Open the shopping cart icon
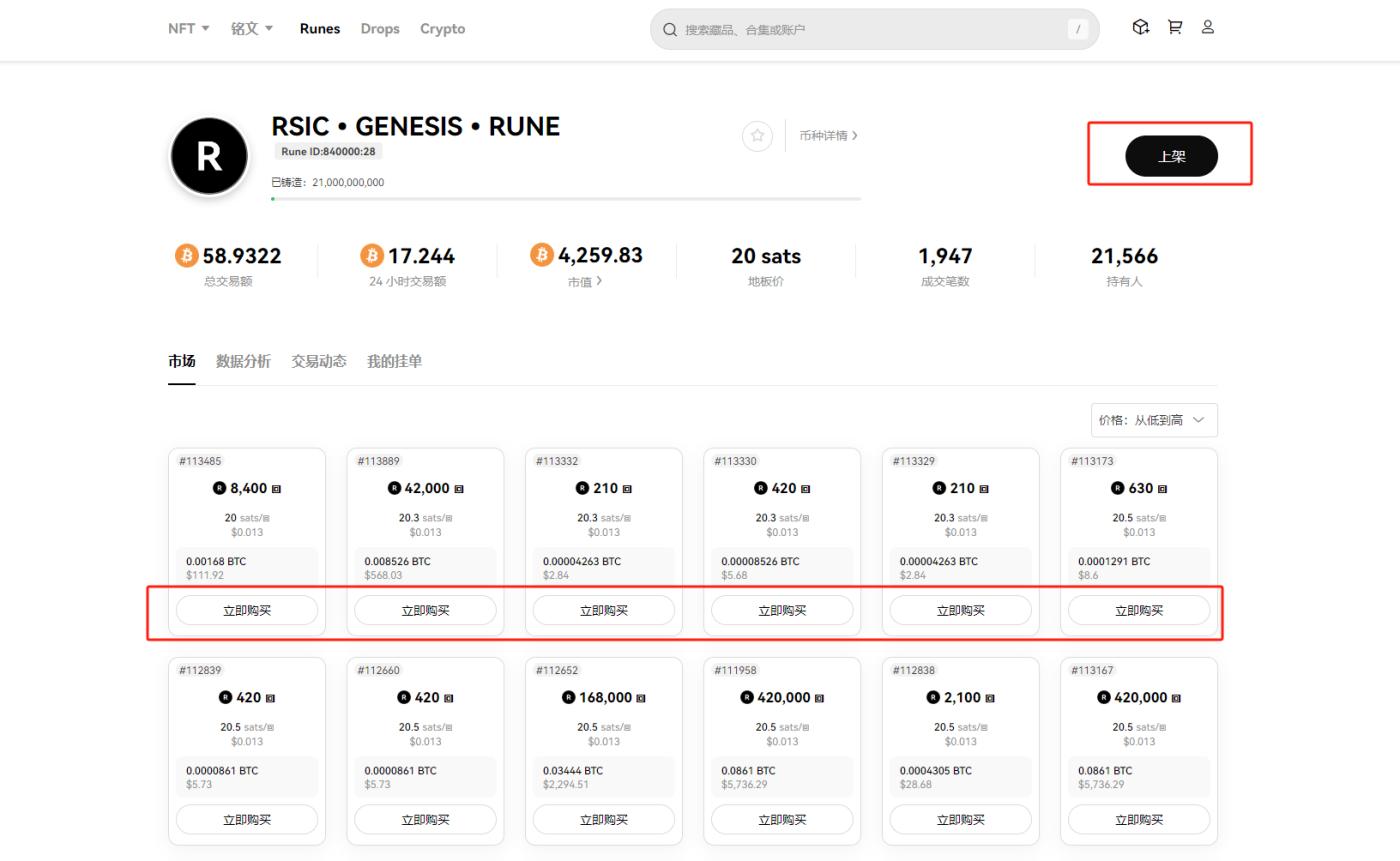This screenshot has height=861, width=1400. coord(1175,27)
